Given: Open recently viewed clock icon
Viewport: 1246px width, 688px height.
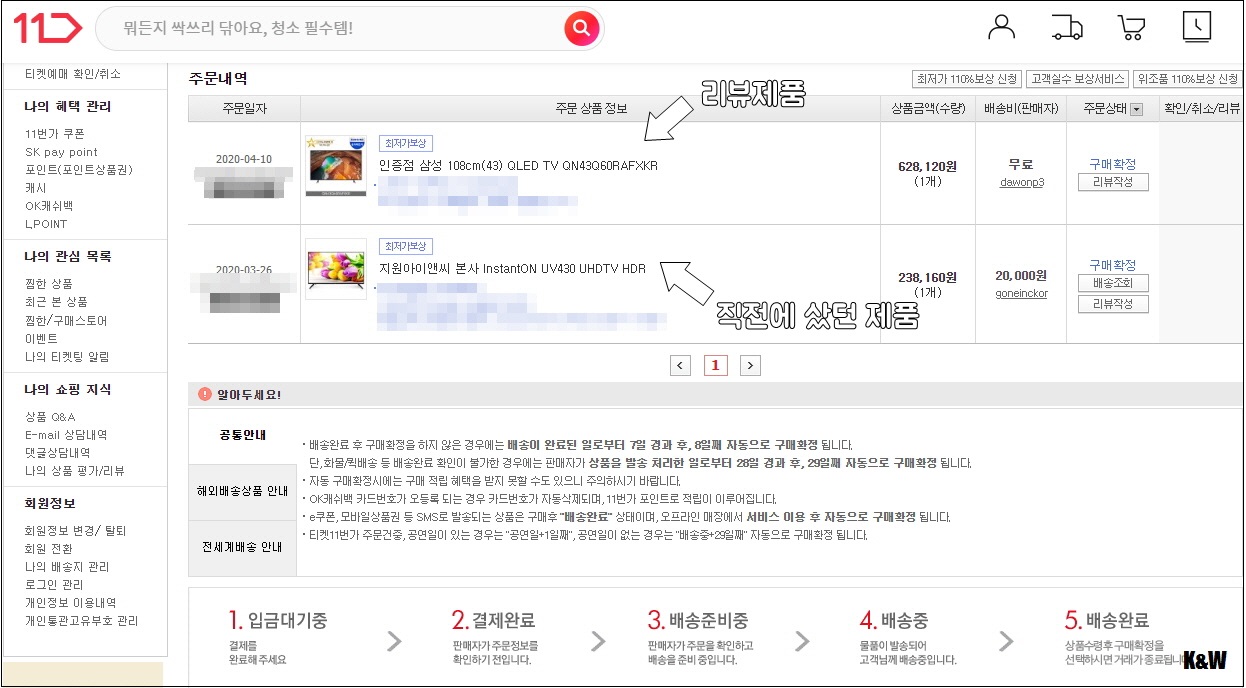Looking at the screenshot, I should (1196, 27).
